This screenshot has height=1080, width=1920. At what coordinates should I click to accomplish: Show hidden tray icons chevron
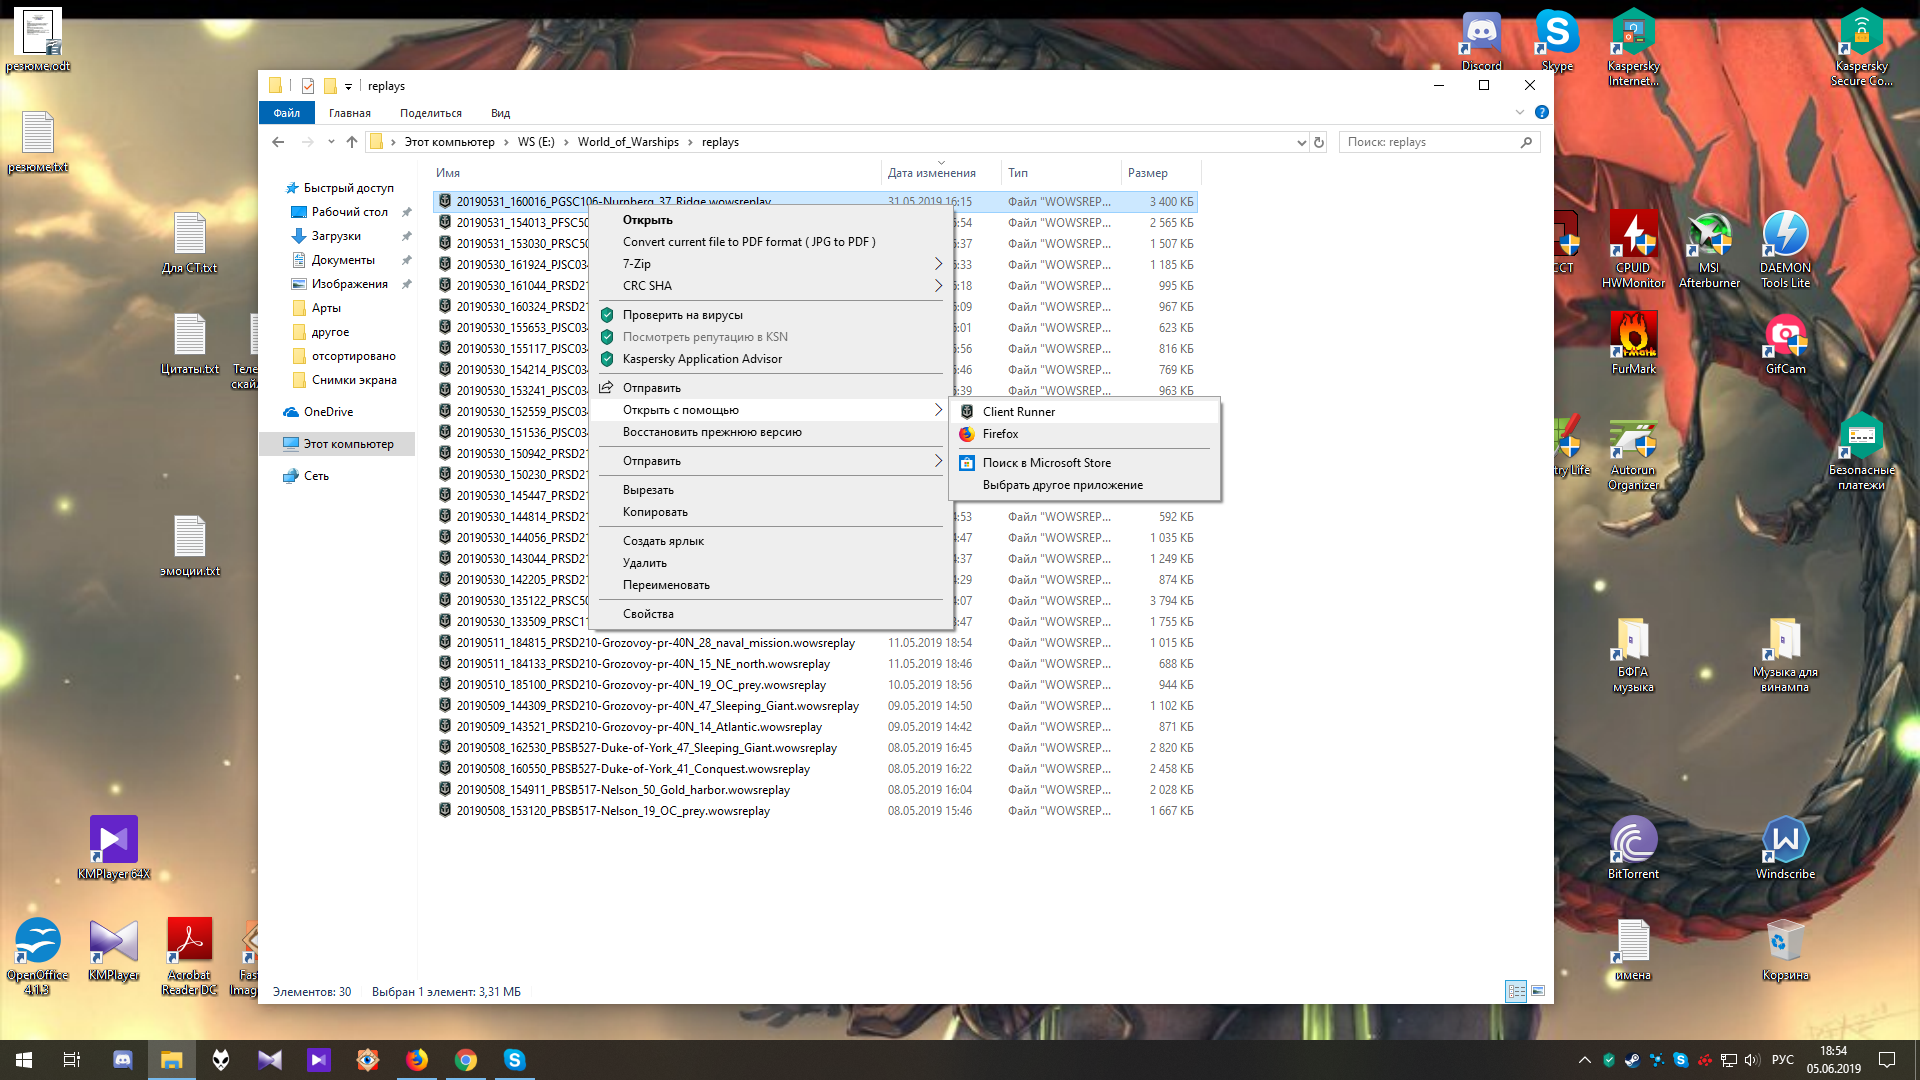click(1584, 1060)
